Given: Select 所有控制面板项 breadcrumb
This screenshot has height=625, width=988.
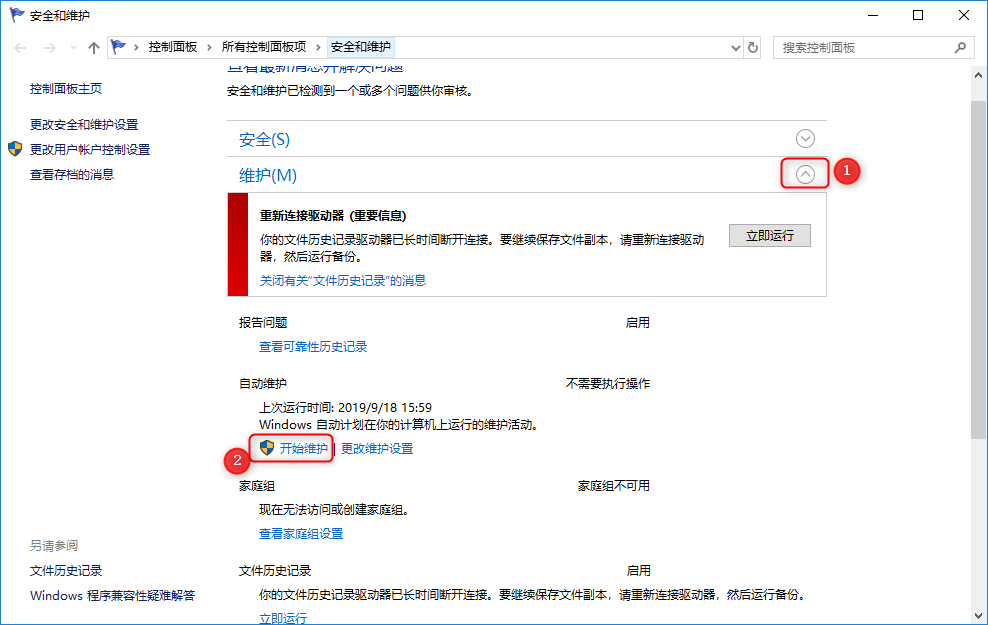Looking at the screenshot, I should point(264,47).
